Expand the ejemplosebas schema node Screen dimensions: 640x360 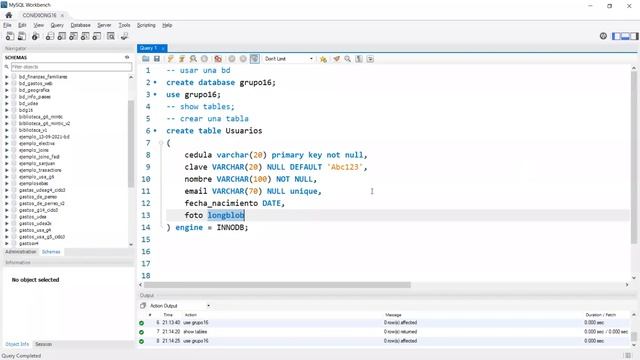tap(7, 184)
